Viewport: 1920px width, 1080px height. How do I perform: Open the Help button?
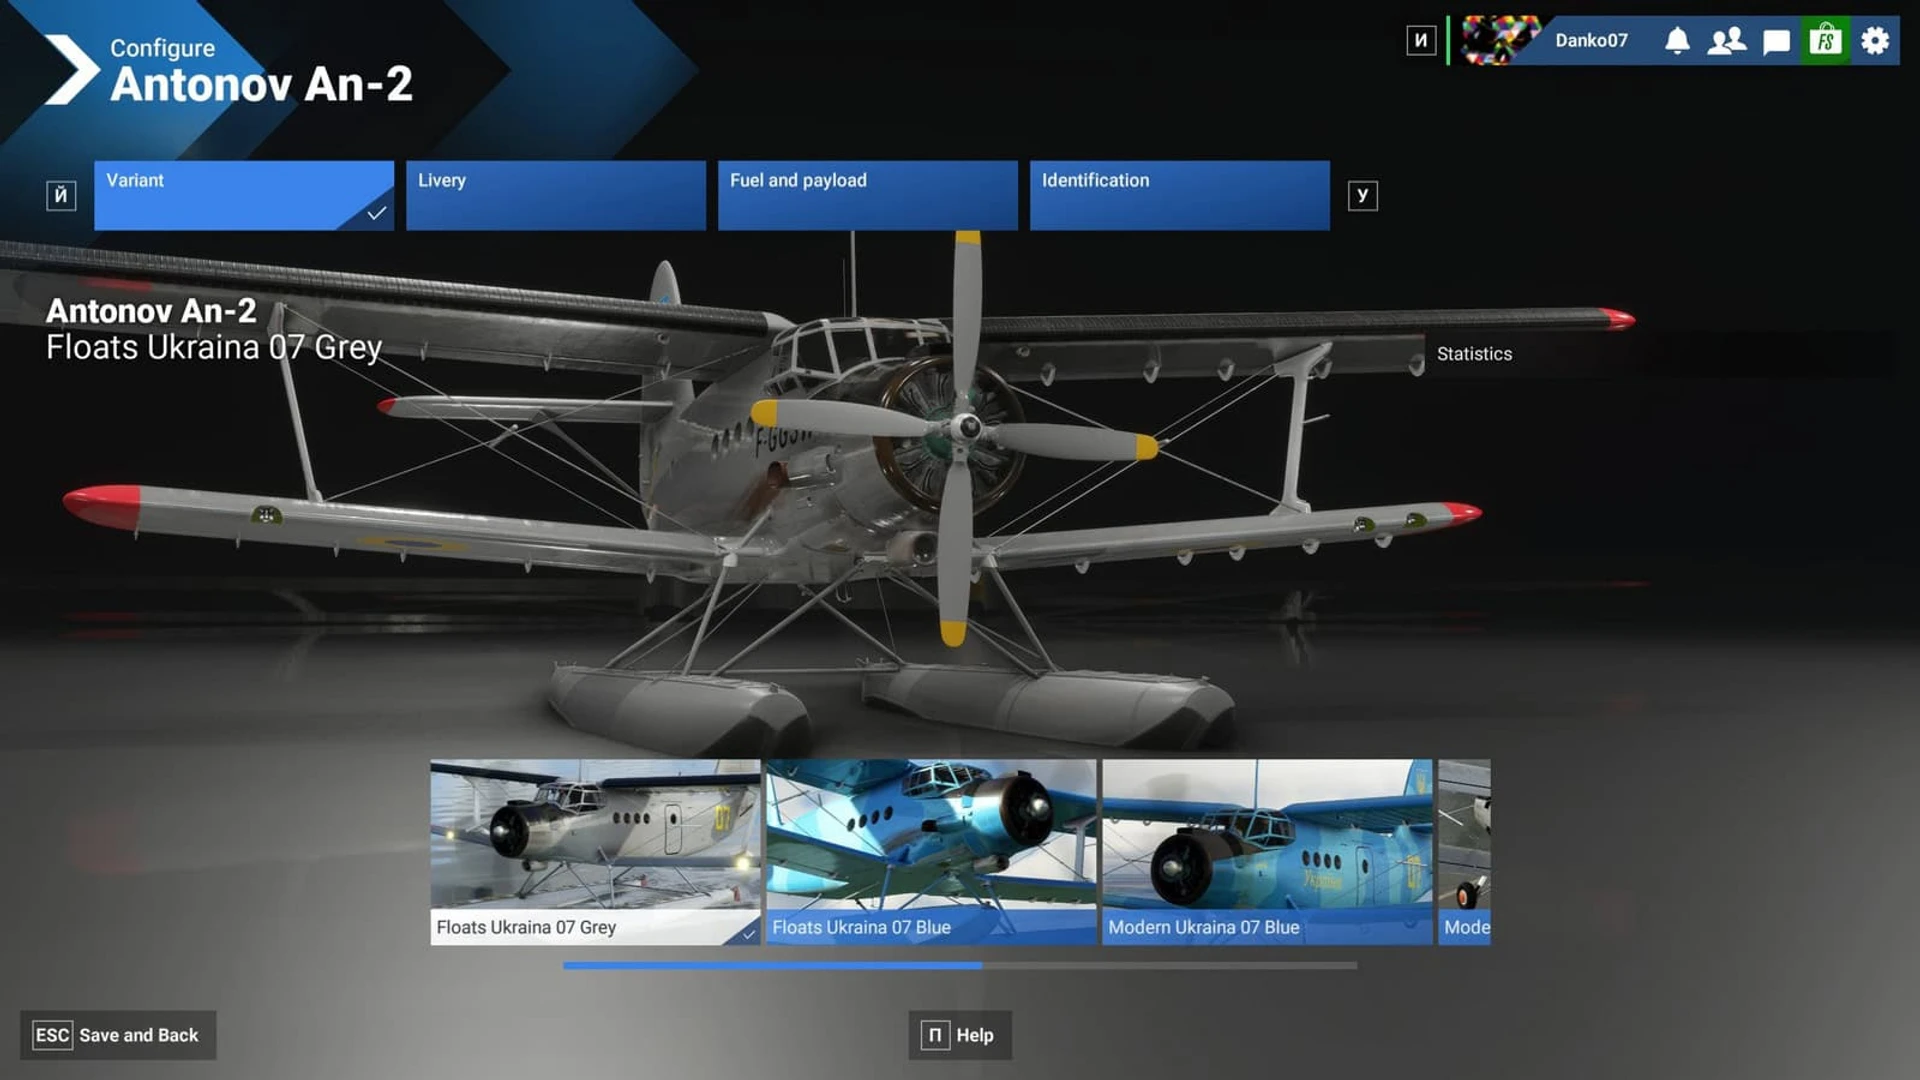click(960, 1035)
